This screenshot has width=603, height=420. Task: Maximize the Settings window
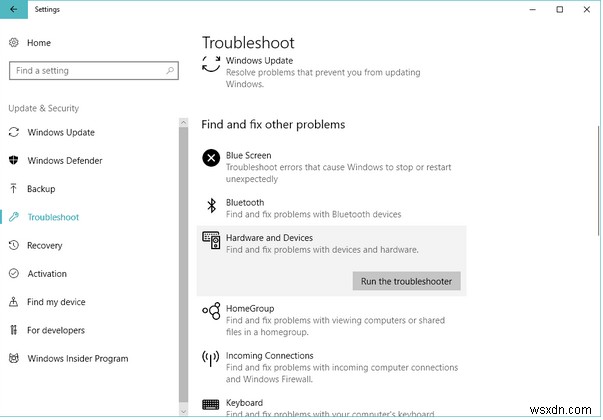tap(560, 9)
